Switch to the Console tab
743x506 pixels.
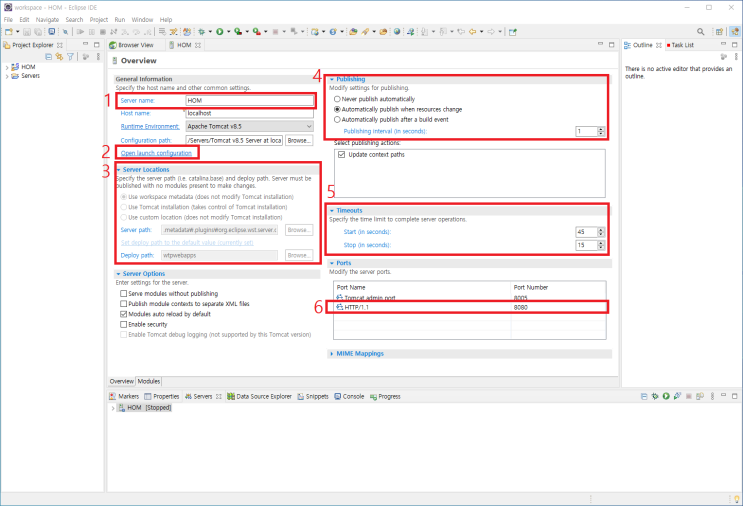click(x=349, y=397)
